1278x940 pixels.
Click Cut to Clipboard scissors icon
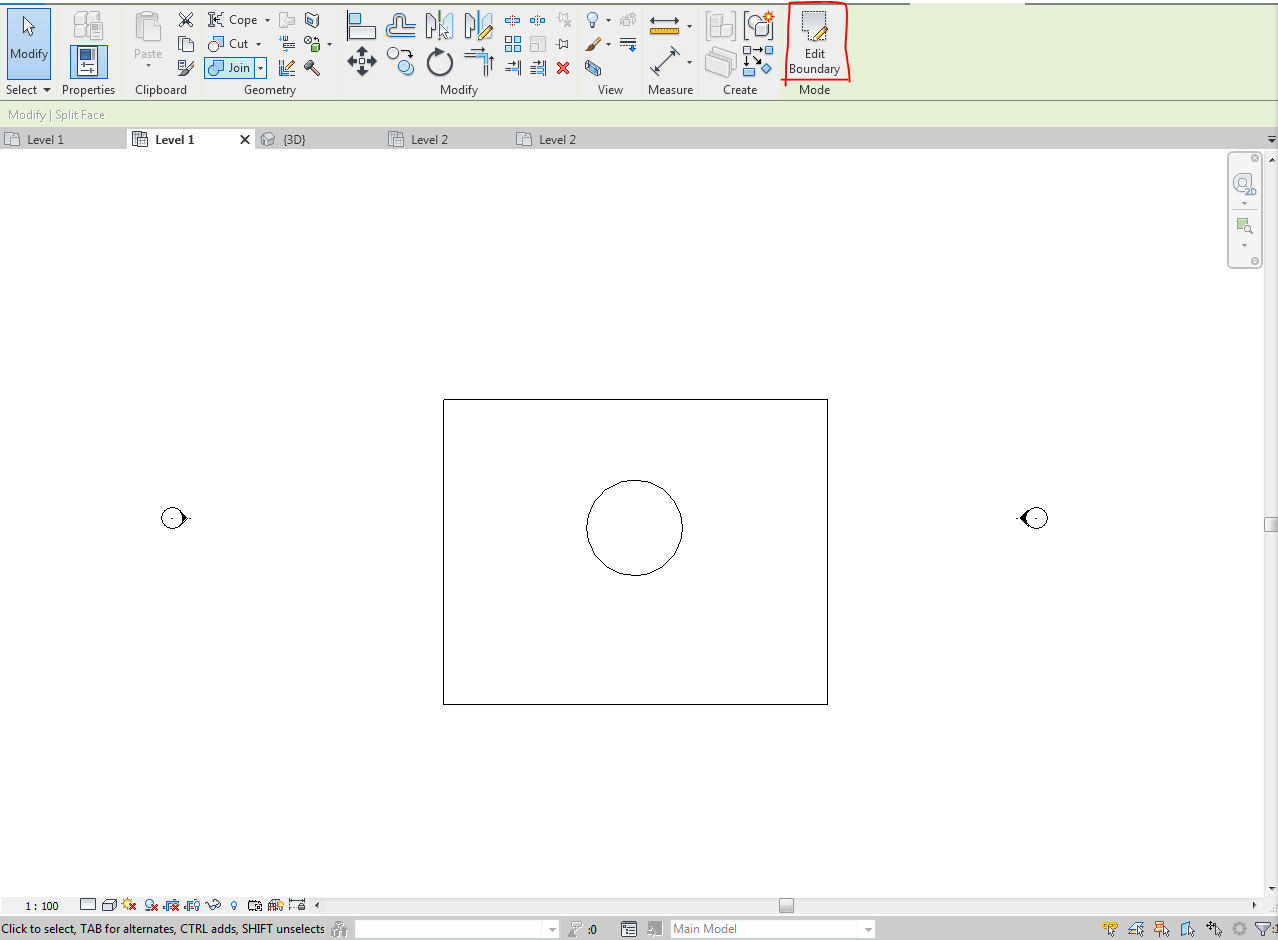point(186,20)
